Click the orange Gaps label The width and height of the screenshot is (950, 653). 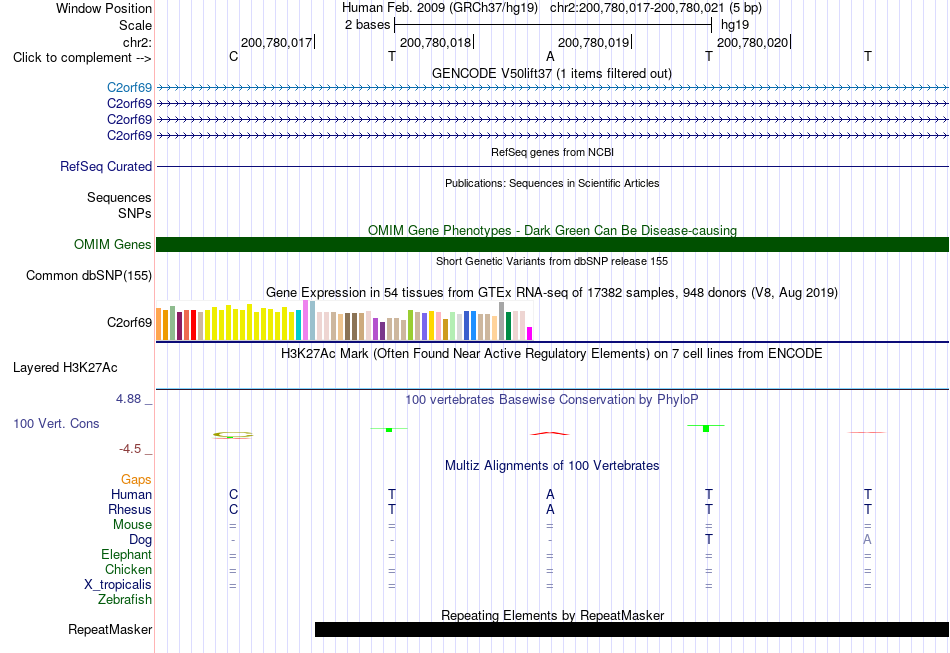click(136, 480)
